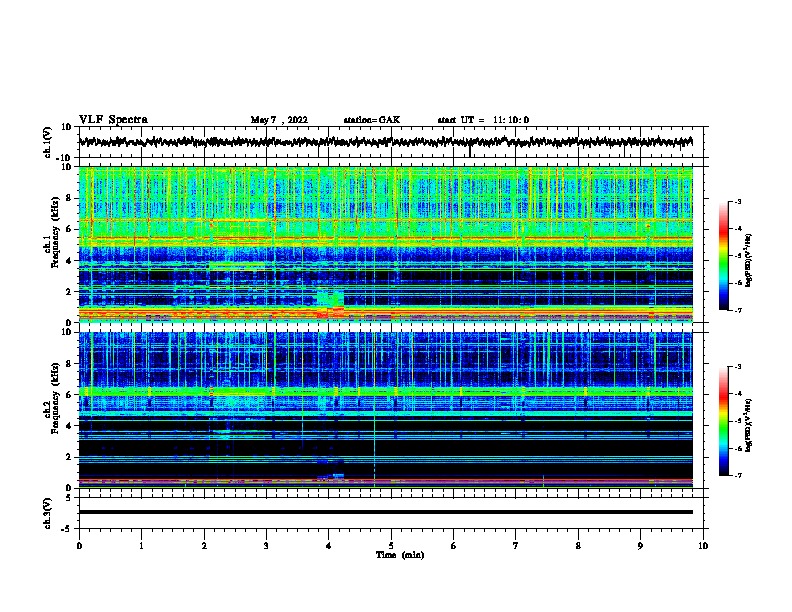Click the lower color scale log(PSD) unit label
The height and width of the screenshot is (612, 792).
[x=749, y=425]
